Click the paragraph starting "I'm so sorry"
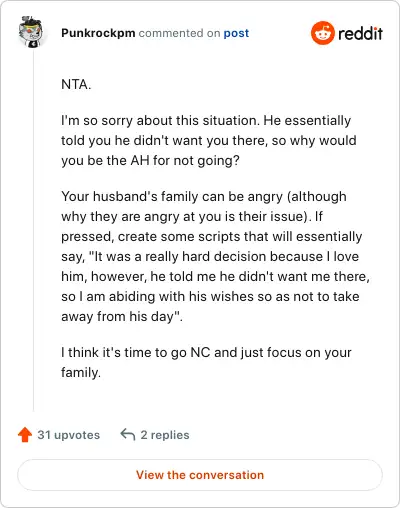 click(x=209, y=140)
